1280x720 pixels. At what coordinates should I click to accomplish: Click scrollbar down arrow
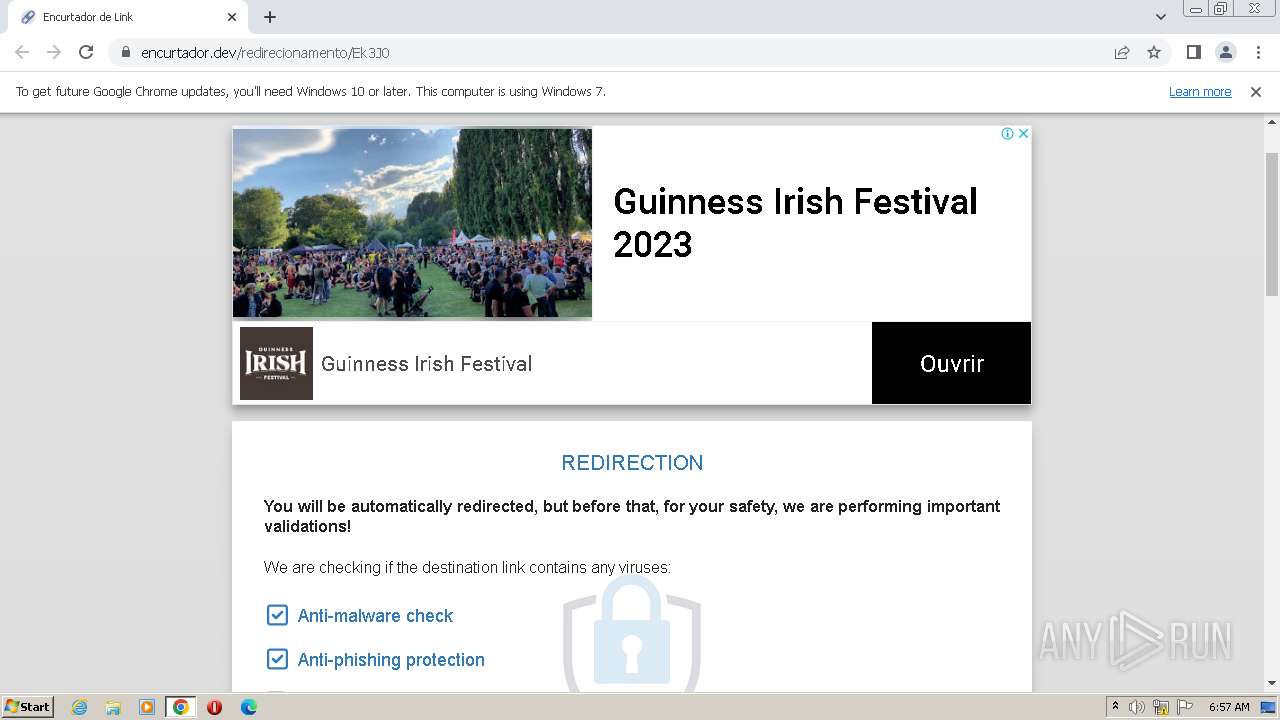pos(1272,683)
